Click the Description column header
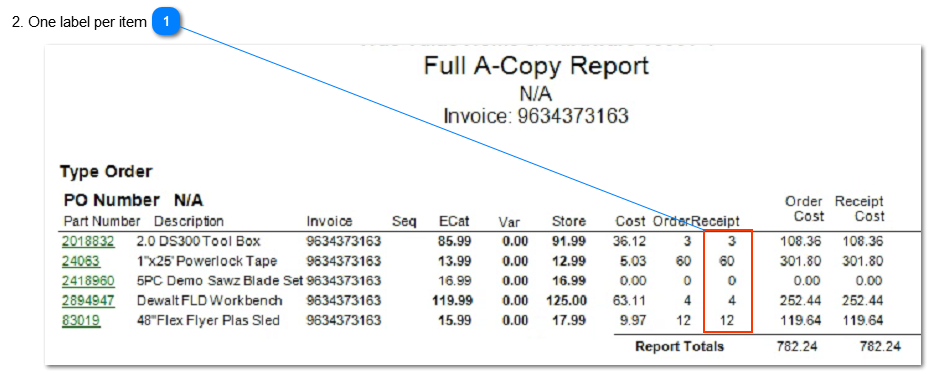 (189, 222)
